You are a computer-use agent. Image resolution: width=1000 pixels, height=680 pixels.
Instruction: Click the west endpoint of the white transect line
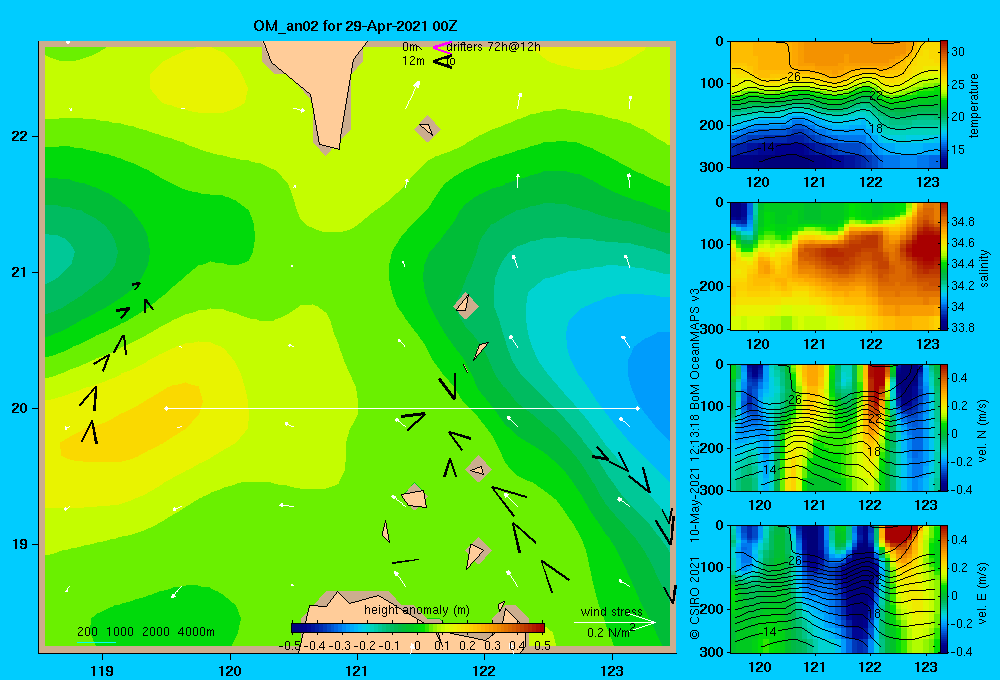[x=166, y=408]
